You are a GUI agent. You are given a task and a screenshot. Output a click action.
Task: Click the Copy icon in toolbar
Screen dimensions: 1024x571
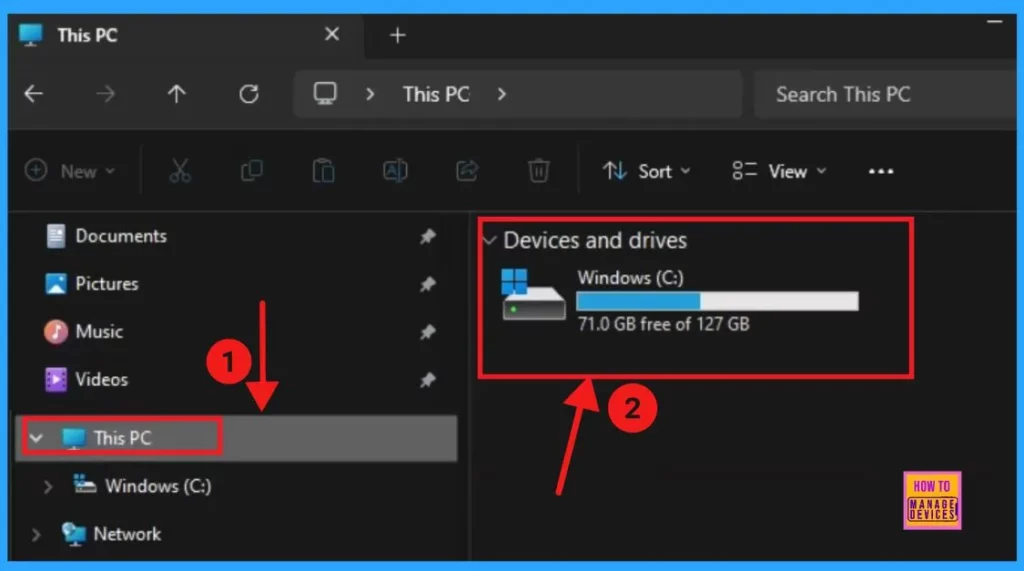(251, 171)
